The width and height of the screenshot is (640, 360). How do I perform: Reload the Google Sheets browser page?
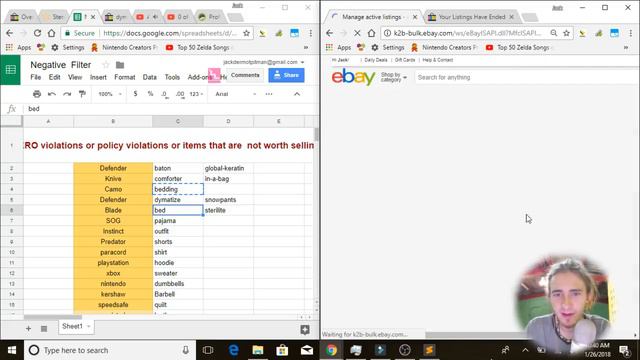[x=37, y=33]
